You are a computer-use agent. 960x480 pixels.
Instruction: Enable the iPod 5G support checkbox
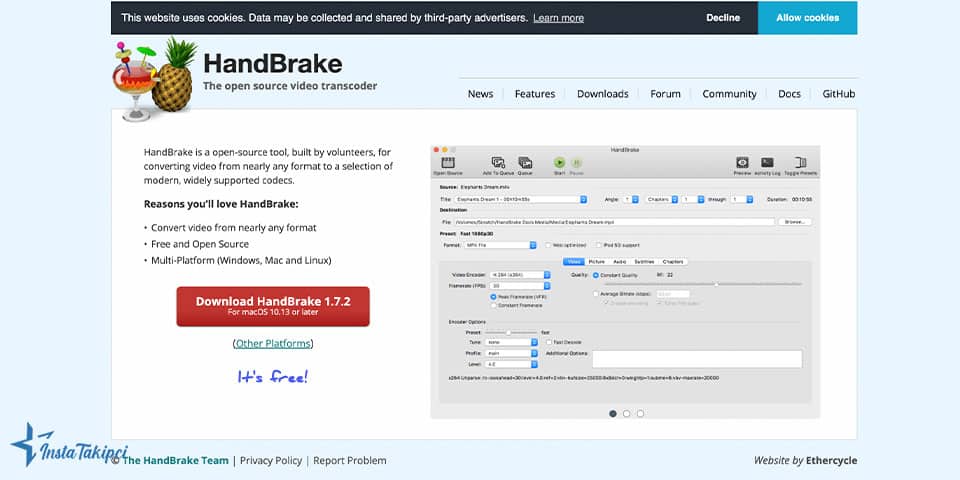click(599, 245)
